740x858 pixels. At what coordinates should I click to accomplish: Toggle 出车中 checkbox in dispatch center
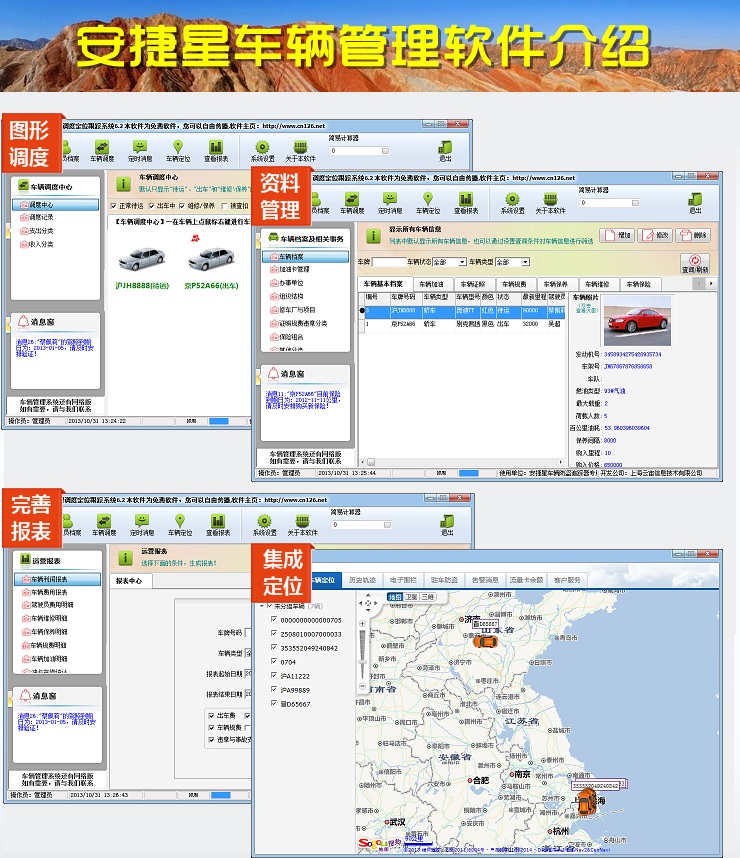(152, 206)
